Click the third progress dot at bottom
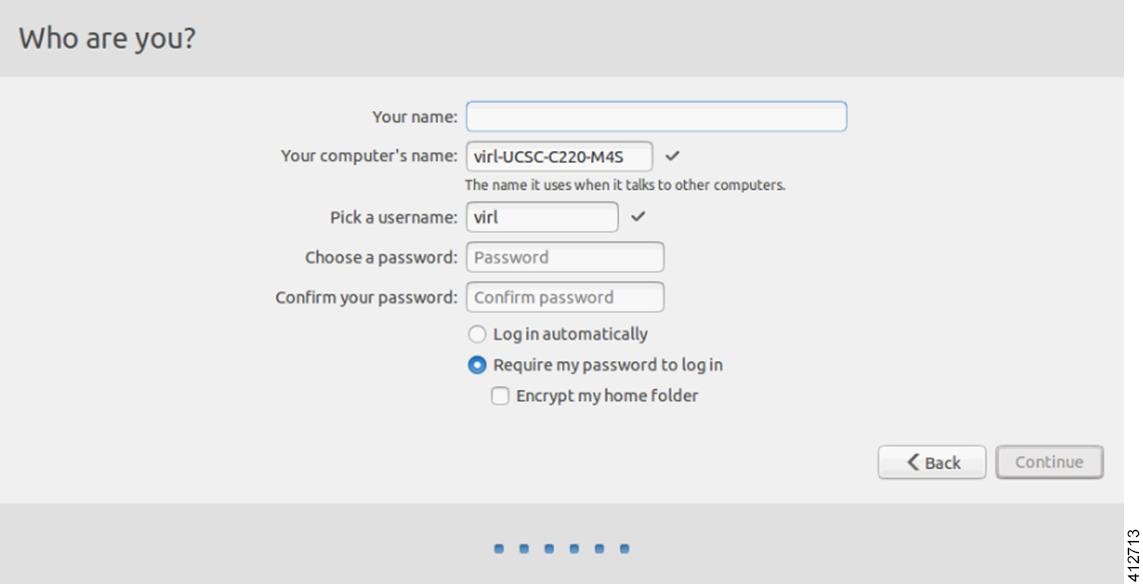The width and height of the screenshot is (1143, 584). click(548, 548)
